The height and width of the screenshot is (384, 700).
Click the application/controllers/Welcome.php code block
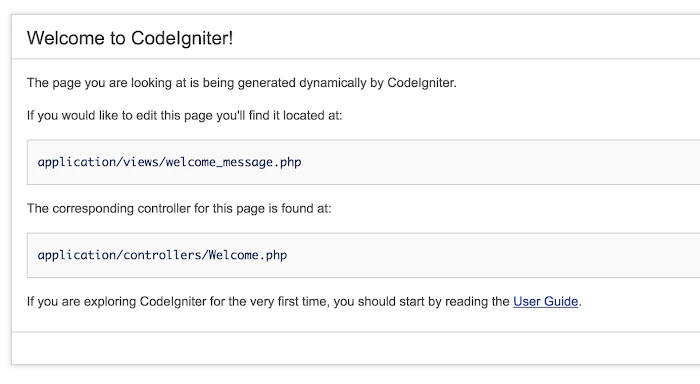tap(363, 255)
